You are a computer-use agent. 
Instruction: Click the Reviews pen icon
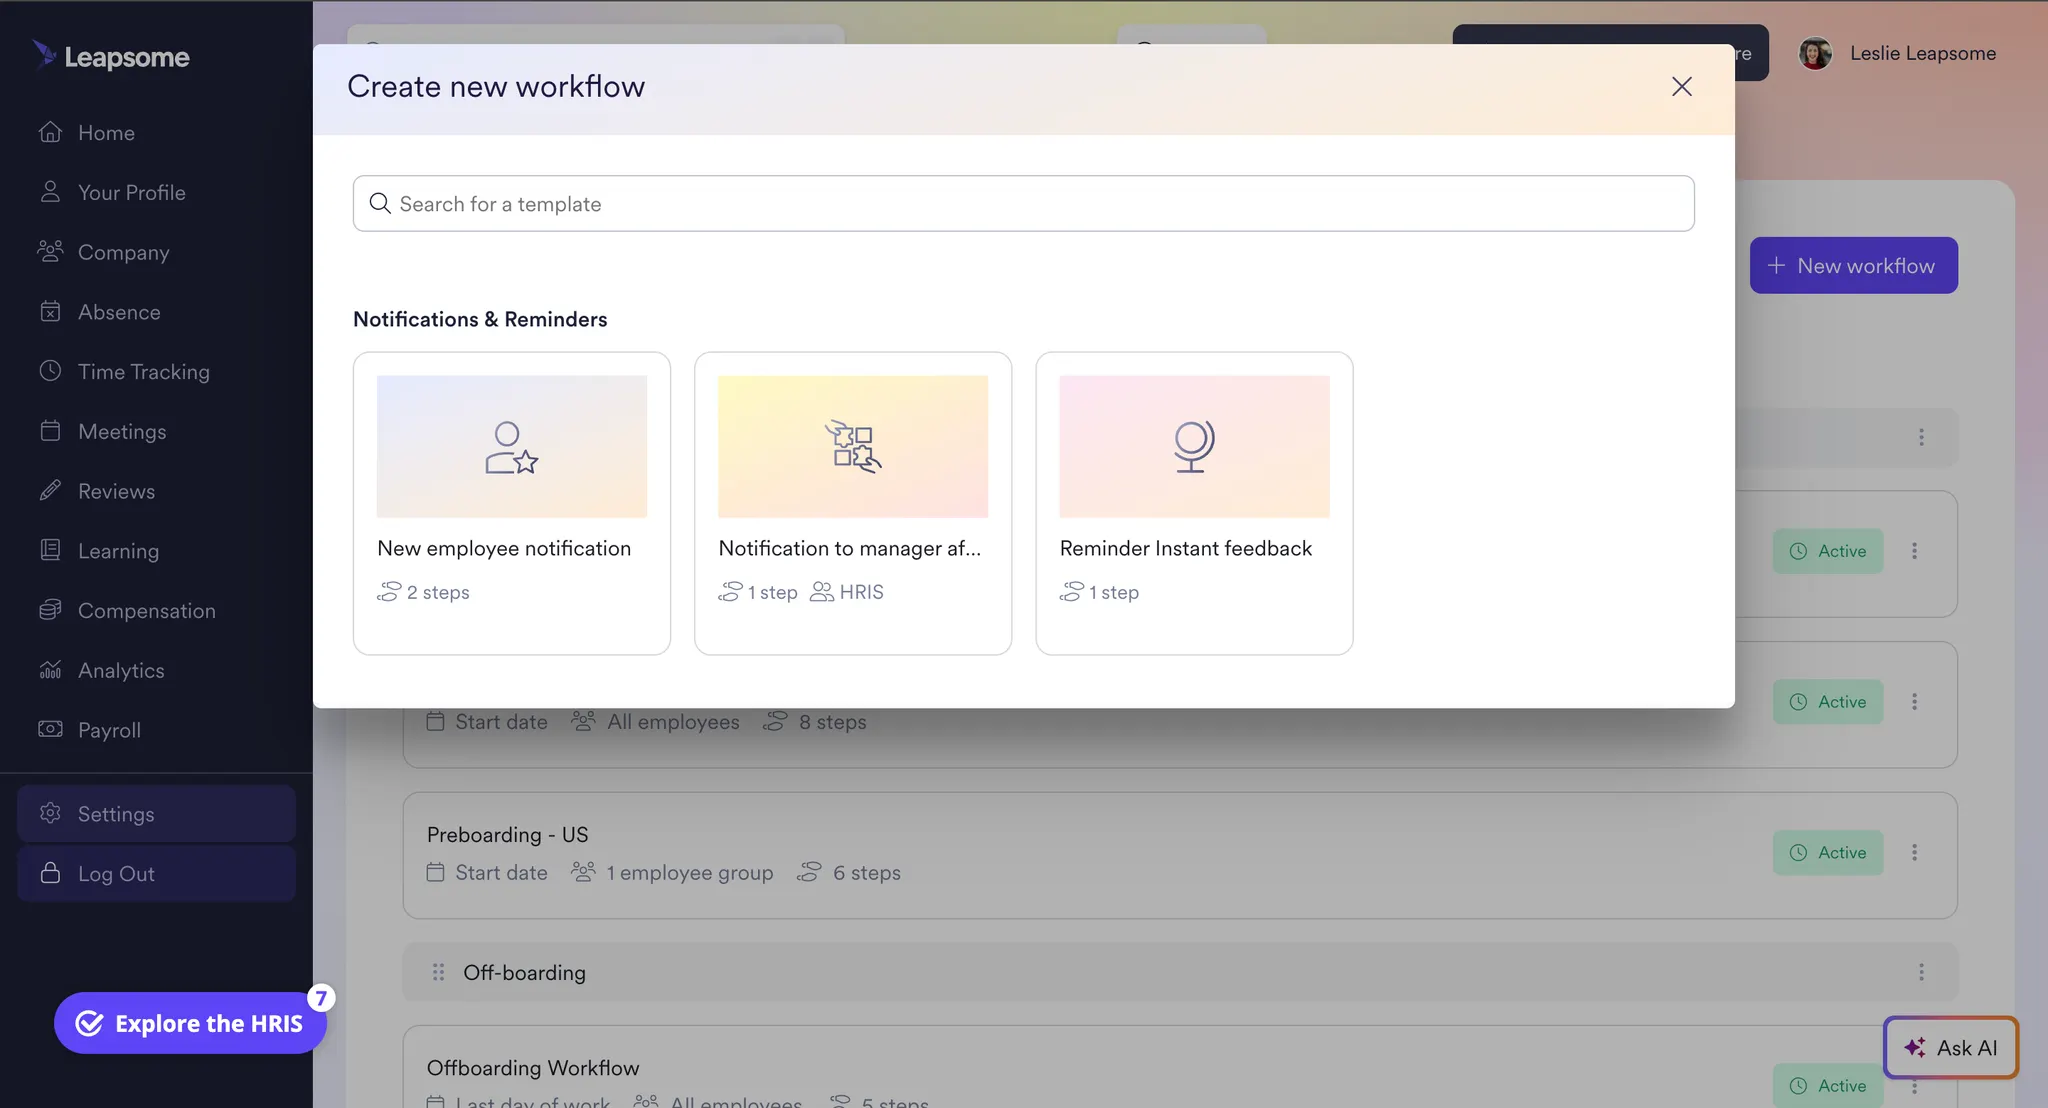click(50, 490)
